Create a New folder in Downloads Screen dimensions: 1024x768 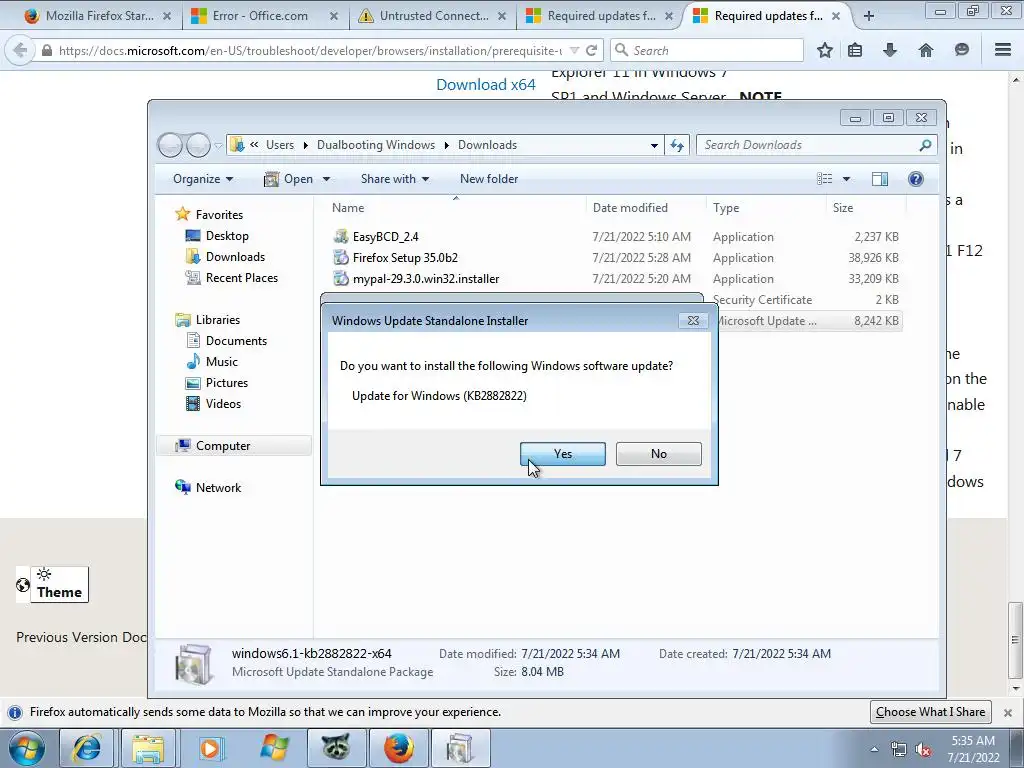pos(488,179)
